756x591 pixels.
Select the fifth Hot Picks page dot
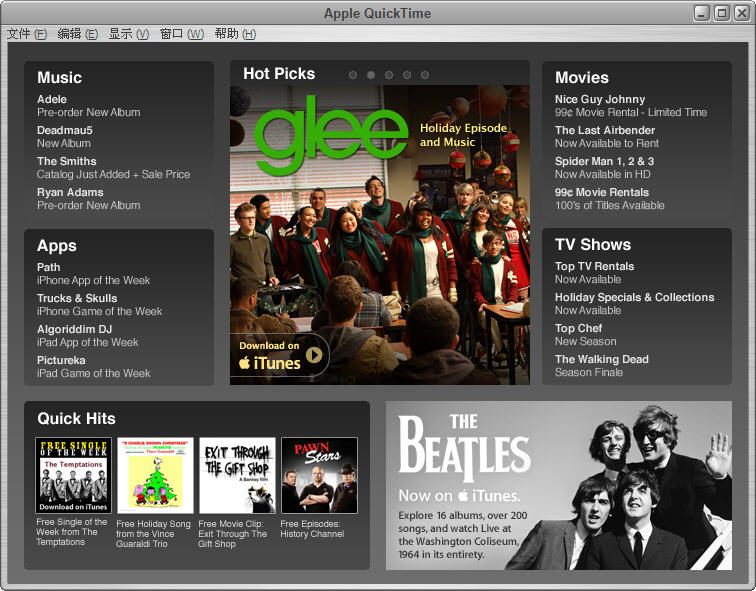(425, 75)
